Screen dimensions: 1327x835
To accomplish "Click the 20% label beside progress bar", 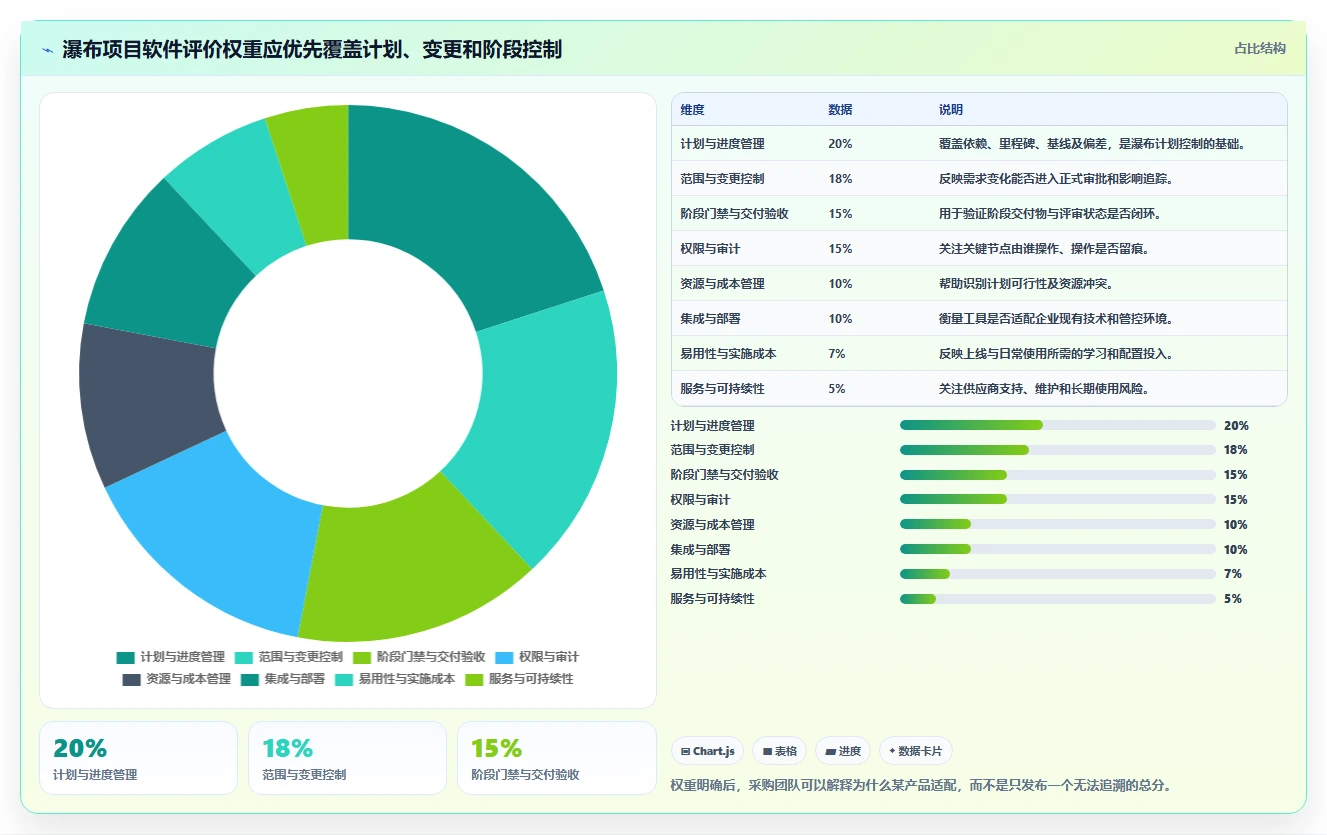I will coord(1236,425).
